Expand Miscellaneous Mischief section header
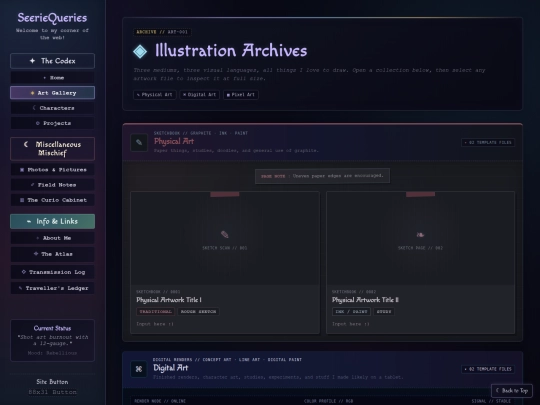 pos(52,149)
